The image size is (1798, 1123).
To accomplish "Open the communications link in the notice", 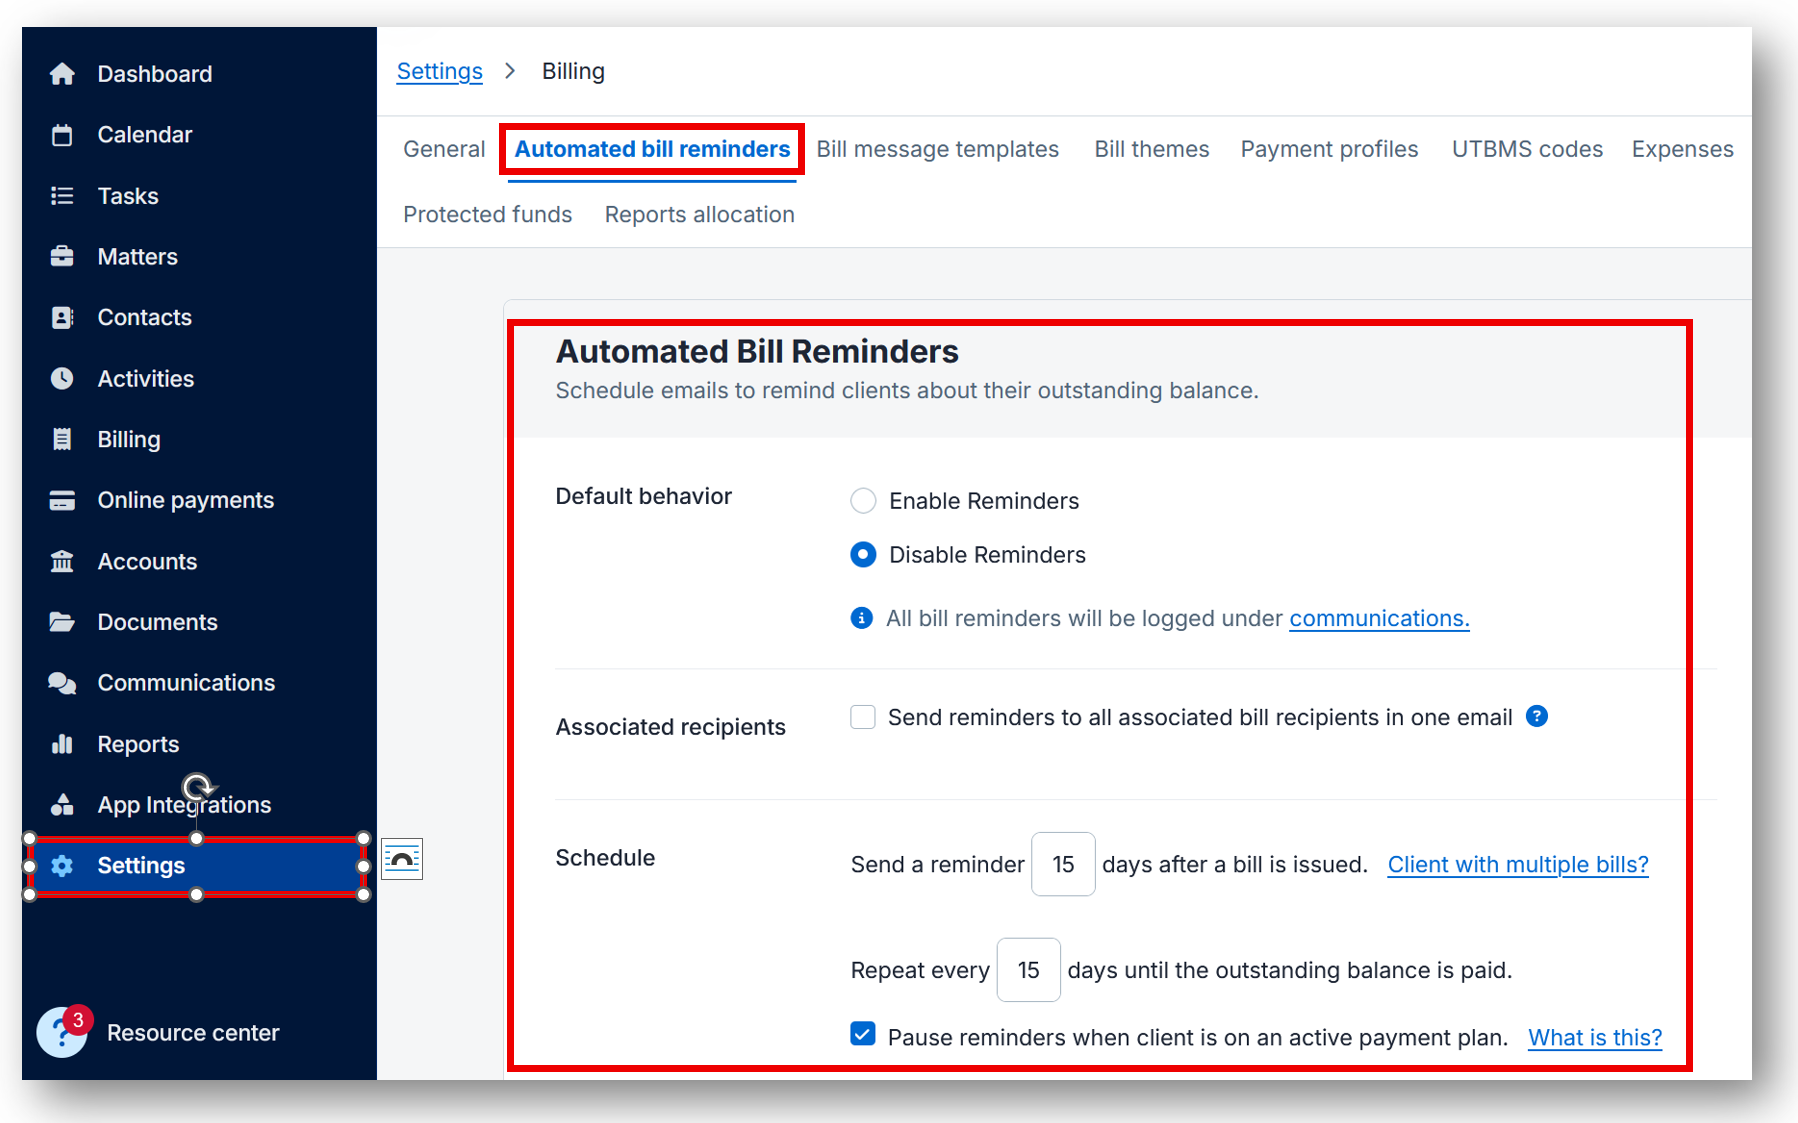I will [1378, 618].
